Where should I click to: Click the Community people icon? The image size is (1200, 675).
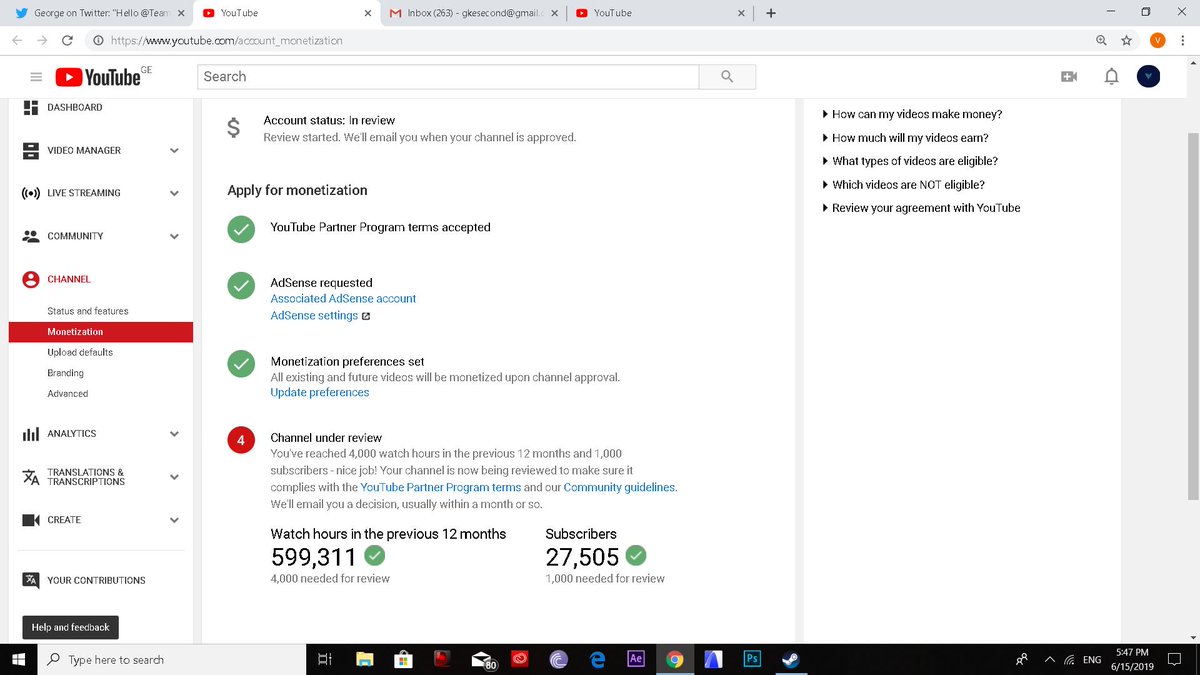click(30, 236)
